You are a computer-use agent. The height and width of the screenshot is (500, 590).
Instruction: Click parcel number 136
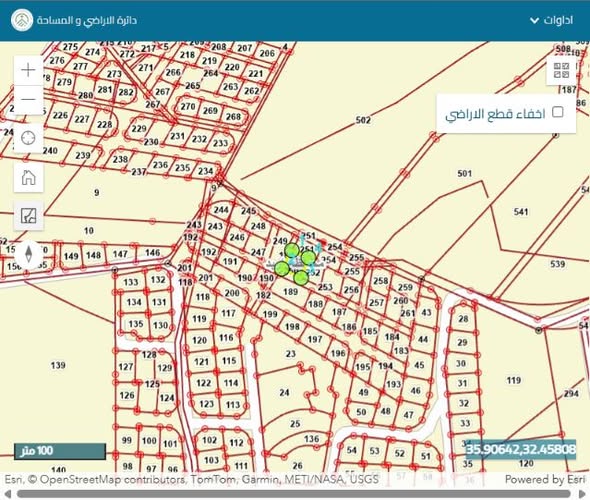pos(312,439)
